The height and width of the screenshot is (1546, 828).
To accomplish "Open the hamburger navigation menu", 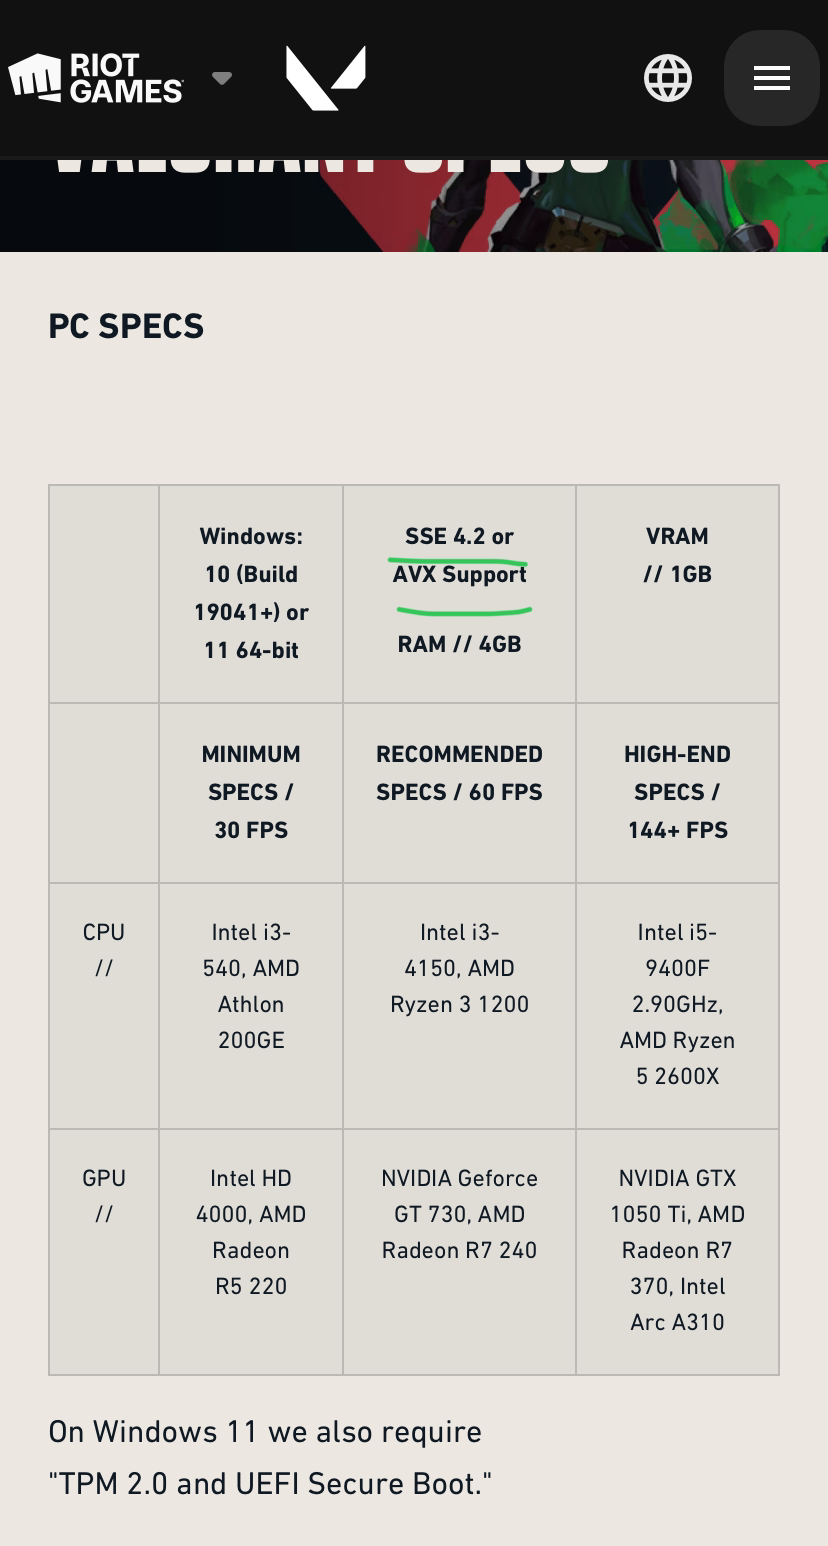I will coord(771,78).
